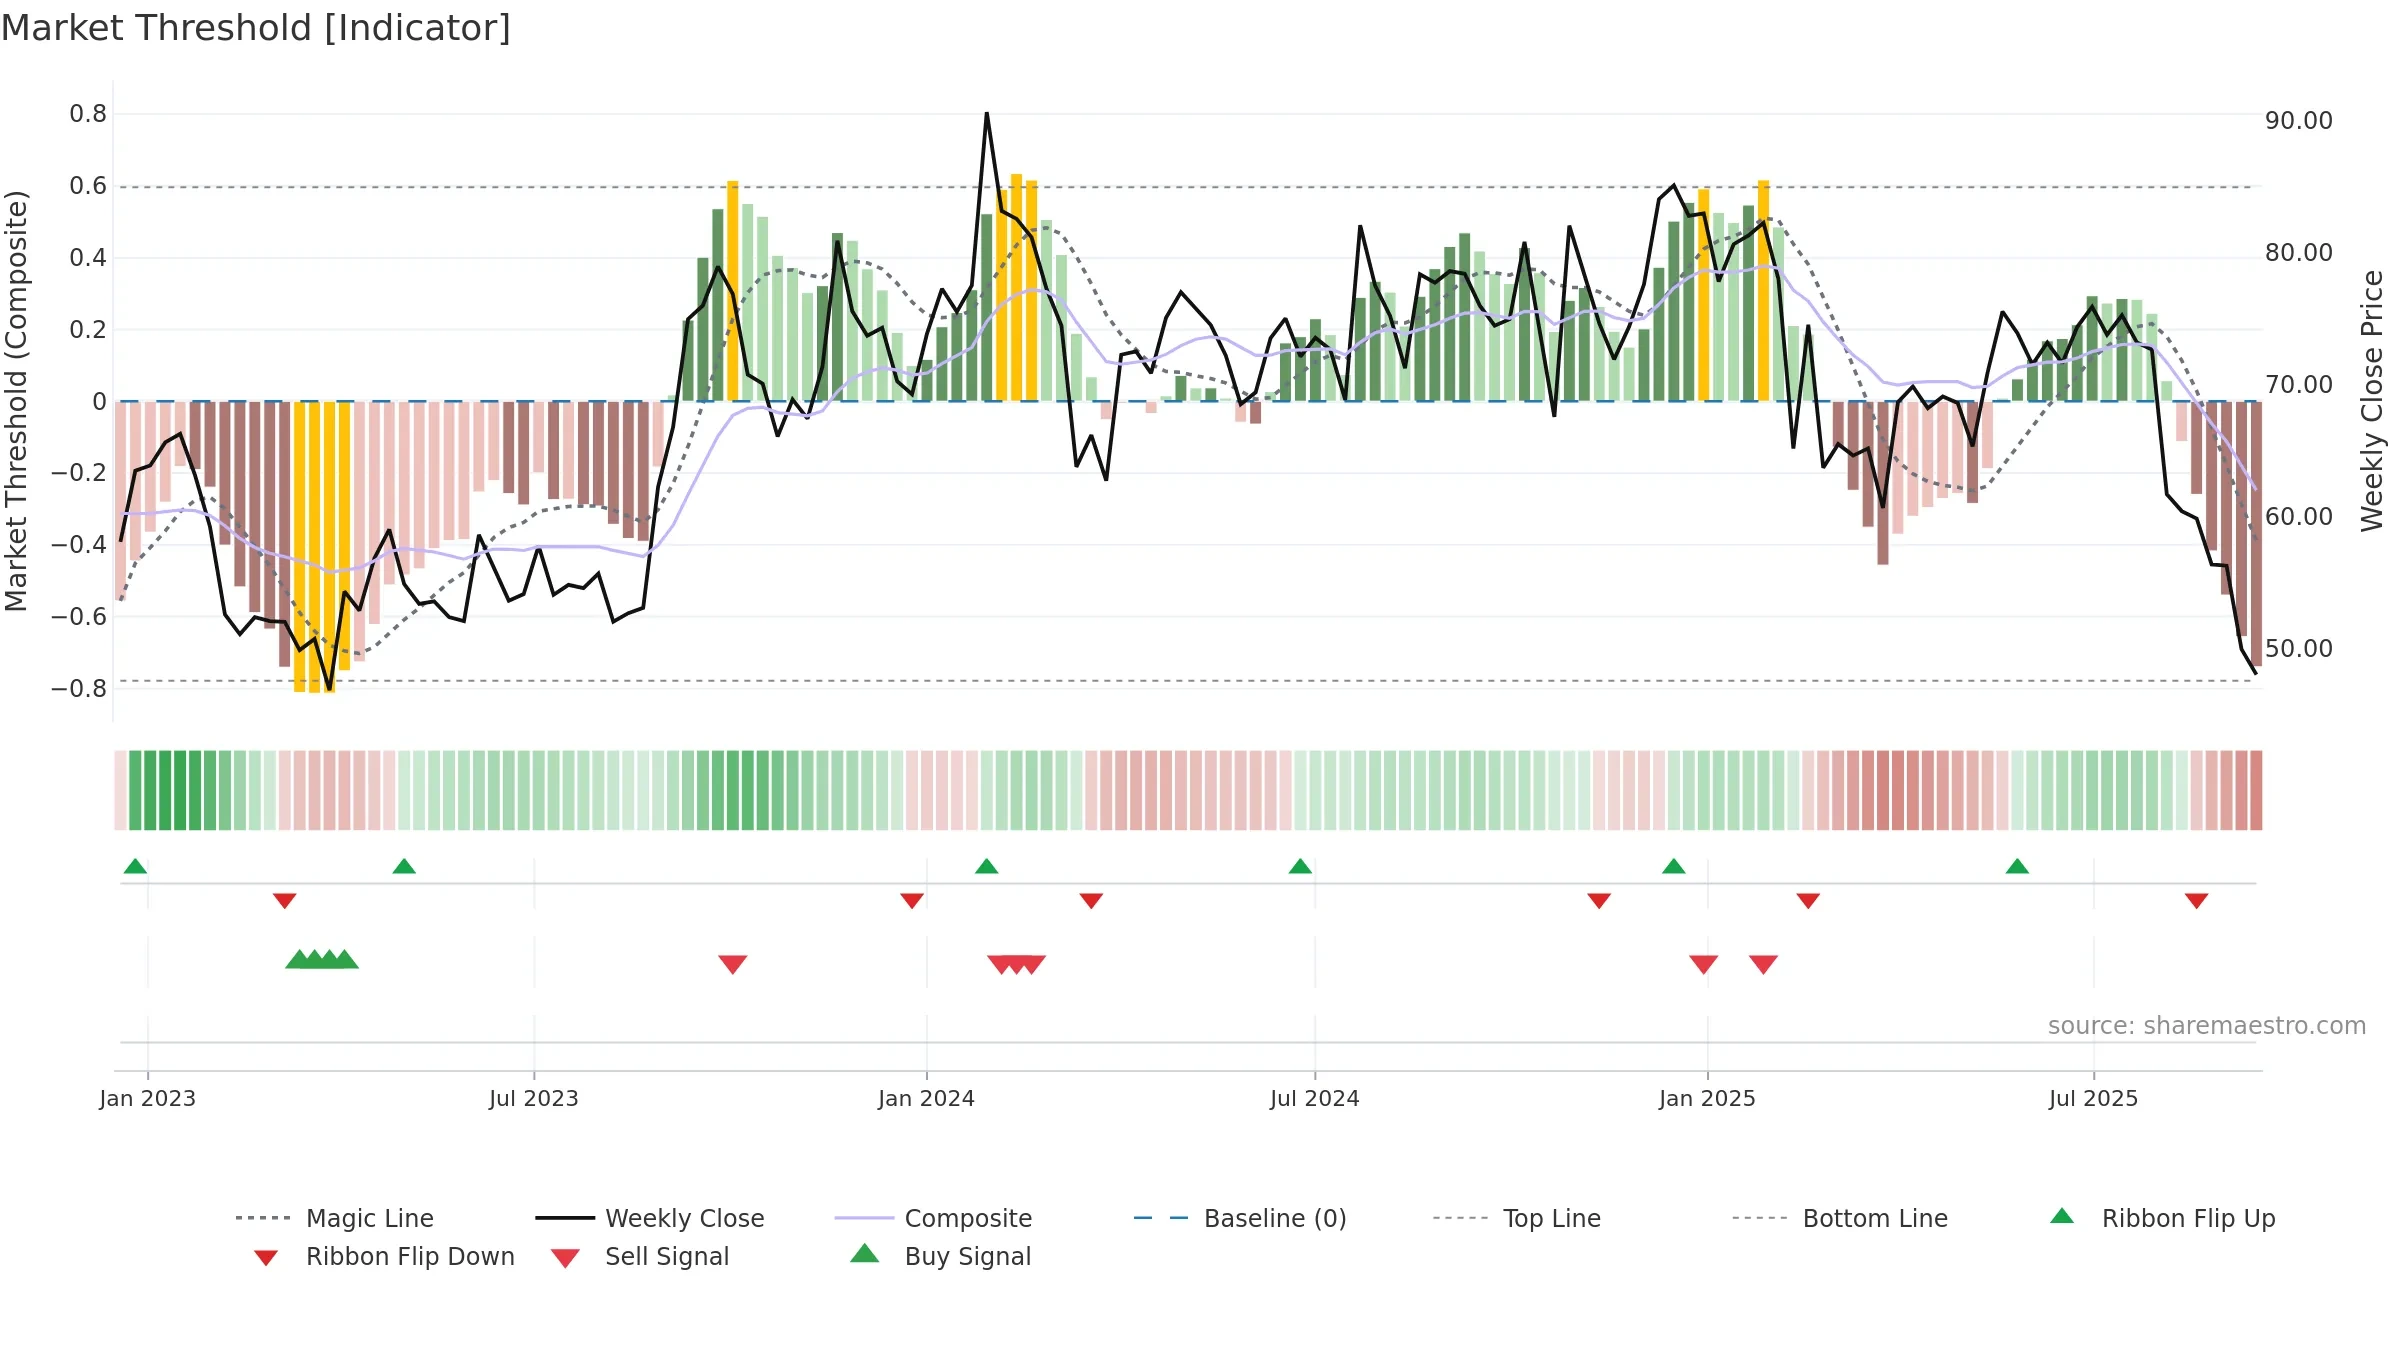The height and width of the screenshot is (1350, 2400).
Task: Click the −0.4 left axis tick label
Action: point(79,545)
